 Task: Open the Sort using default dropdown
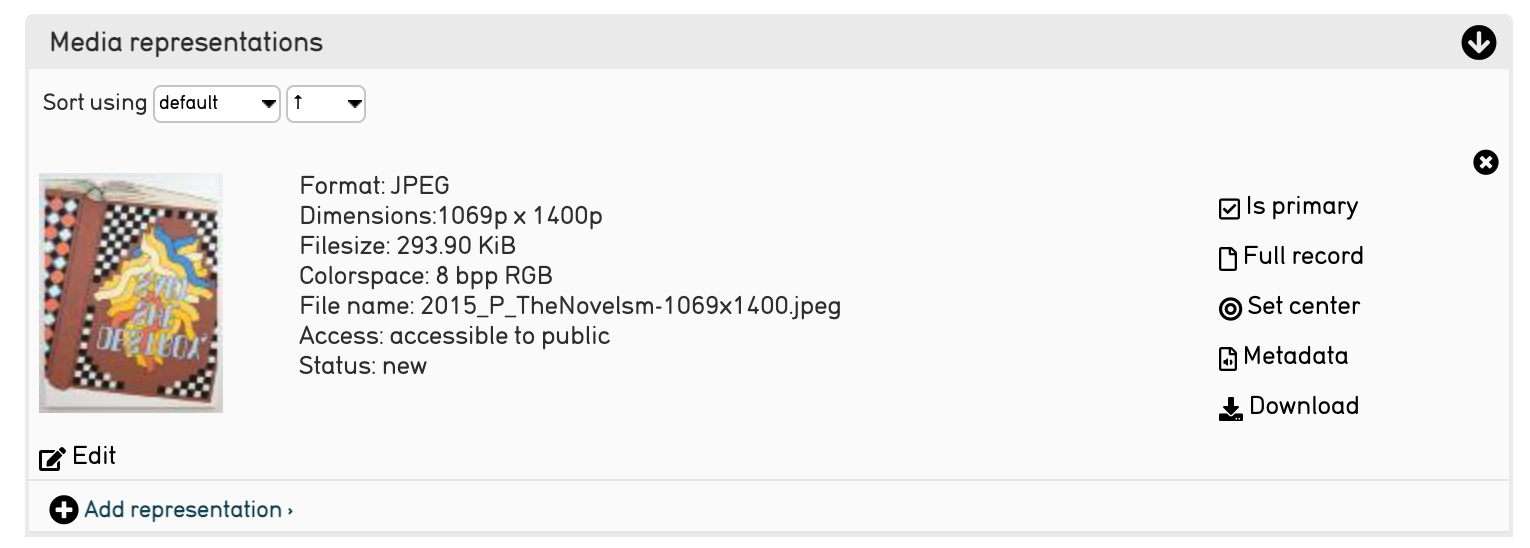[216, 103]
